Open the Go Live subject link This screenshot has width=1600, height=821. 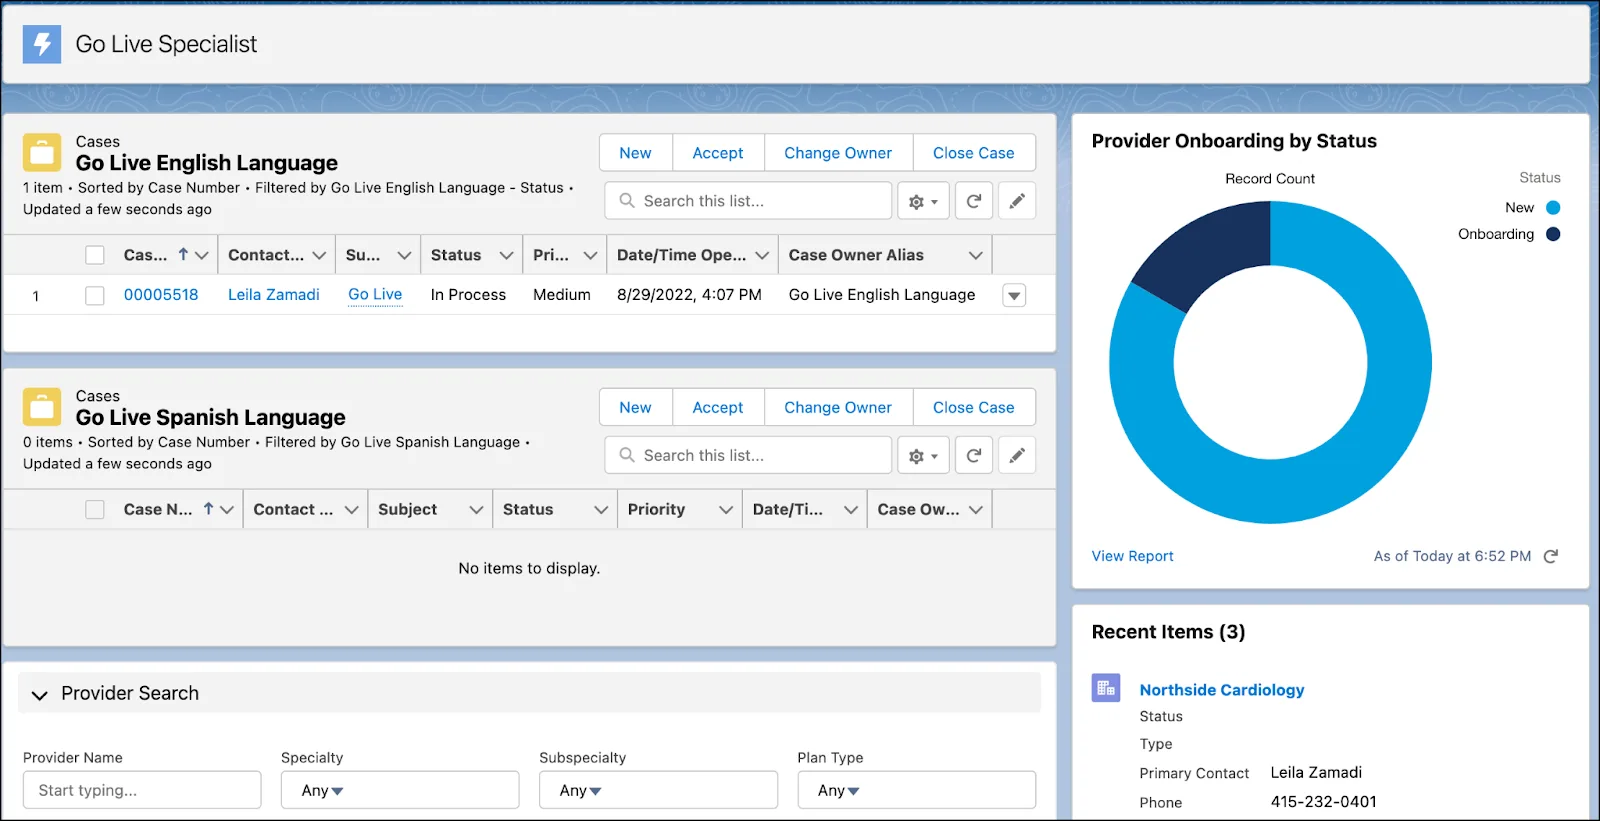[x=375, y=295]
